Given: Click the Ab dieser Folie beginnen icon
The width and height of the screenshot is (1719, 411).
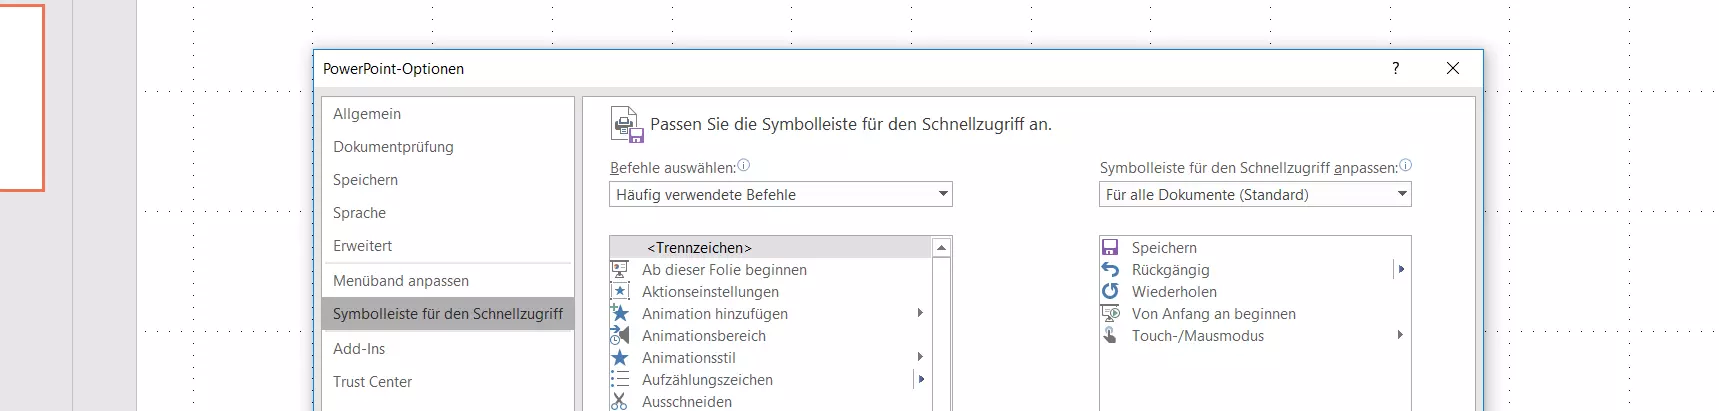Looking at the screenshot, I should click(620, 270).
